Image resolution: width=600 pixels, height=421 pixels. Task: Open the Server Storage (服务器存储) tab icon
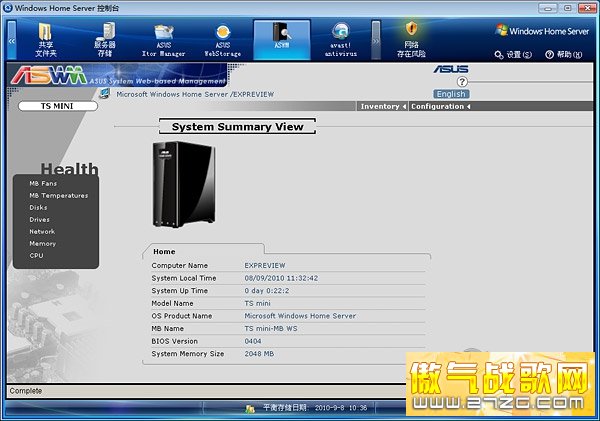(105, 40)
